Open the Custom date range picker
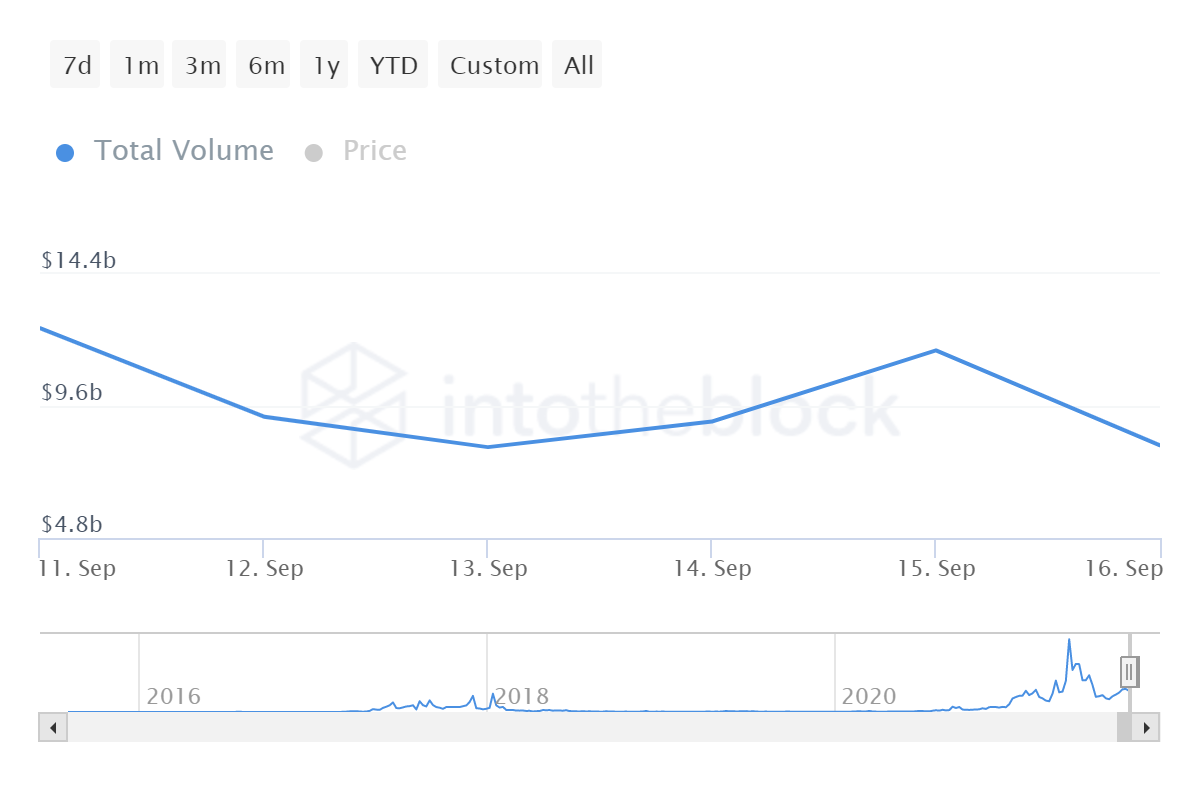1200x800 pixels. click(494, 65)
